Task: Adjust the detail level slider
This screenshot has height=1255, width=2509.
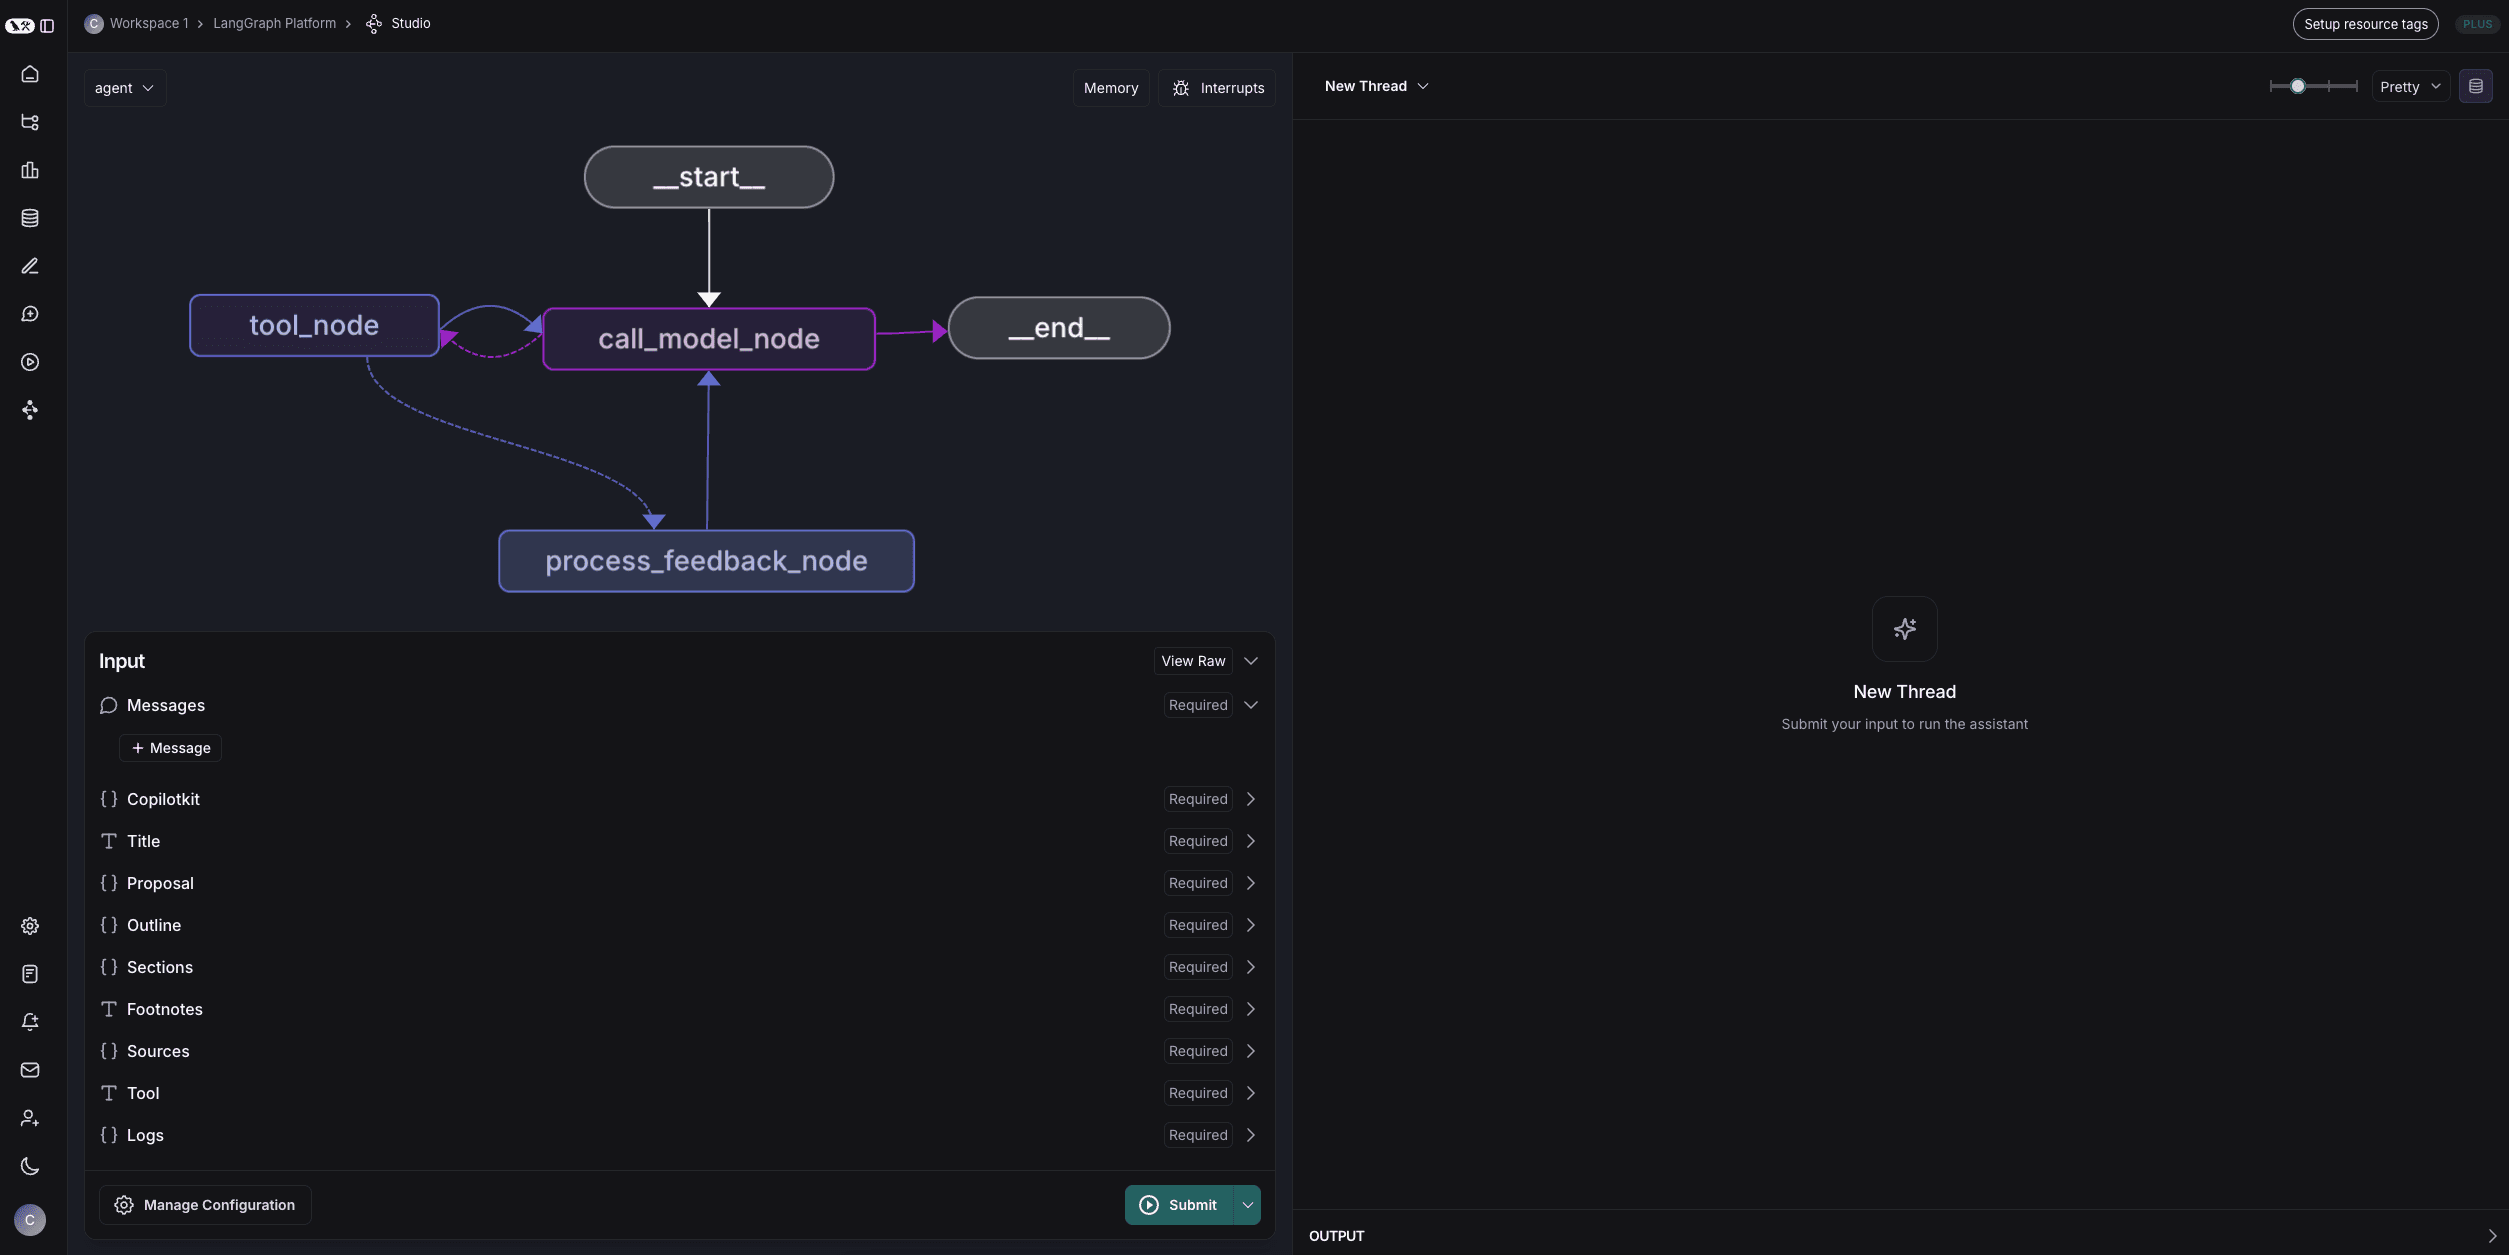Action: (2298, 87)
